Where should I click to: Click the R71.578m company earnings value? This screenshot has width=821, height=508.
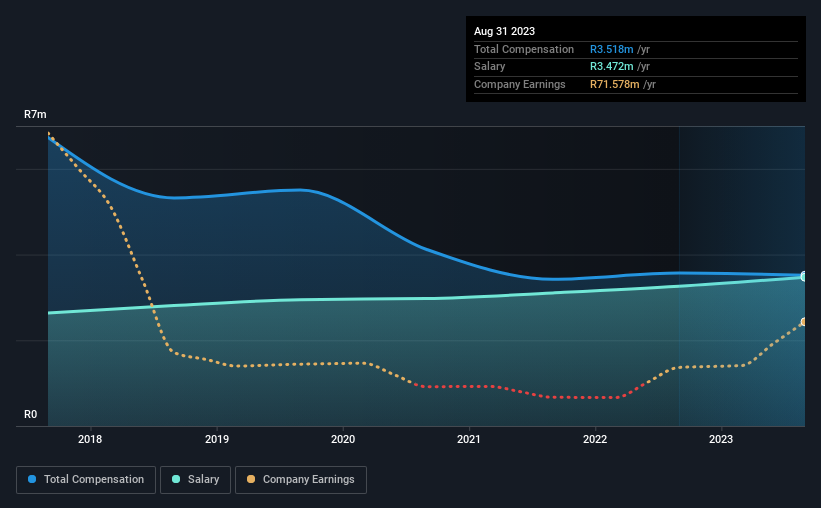pyautogui.click(x=615, y=84)
